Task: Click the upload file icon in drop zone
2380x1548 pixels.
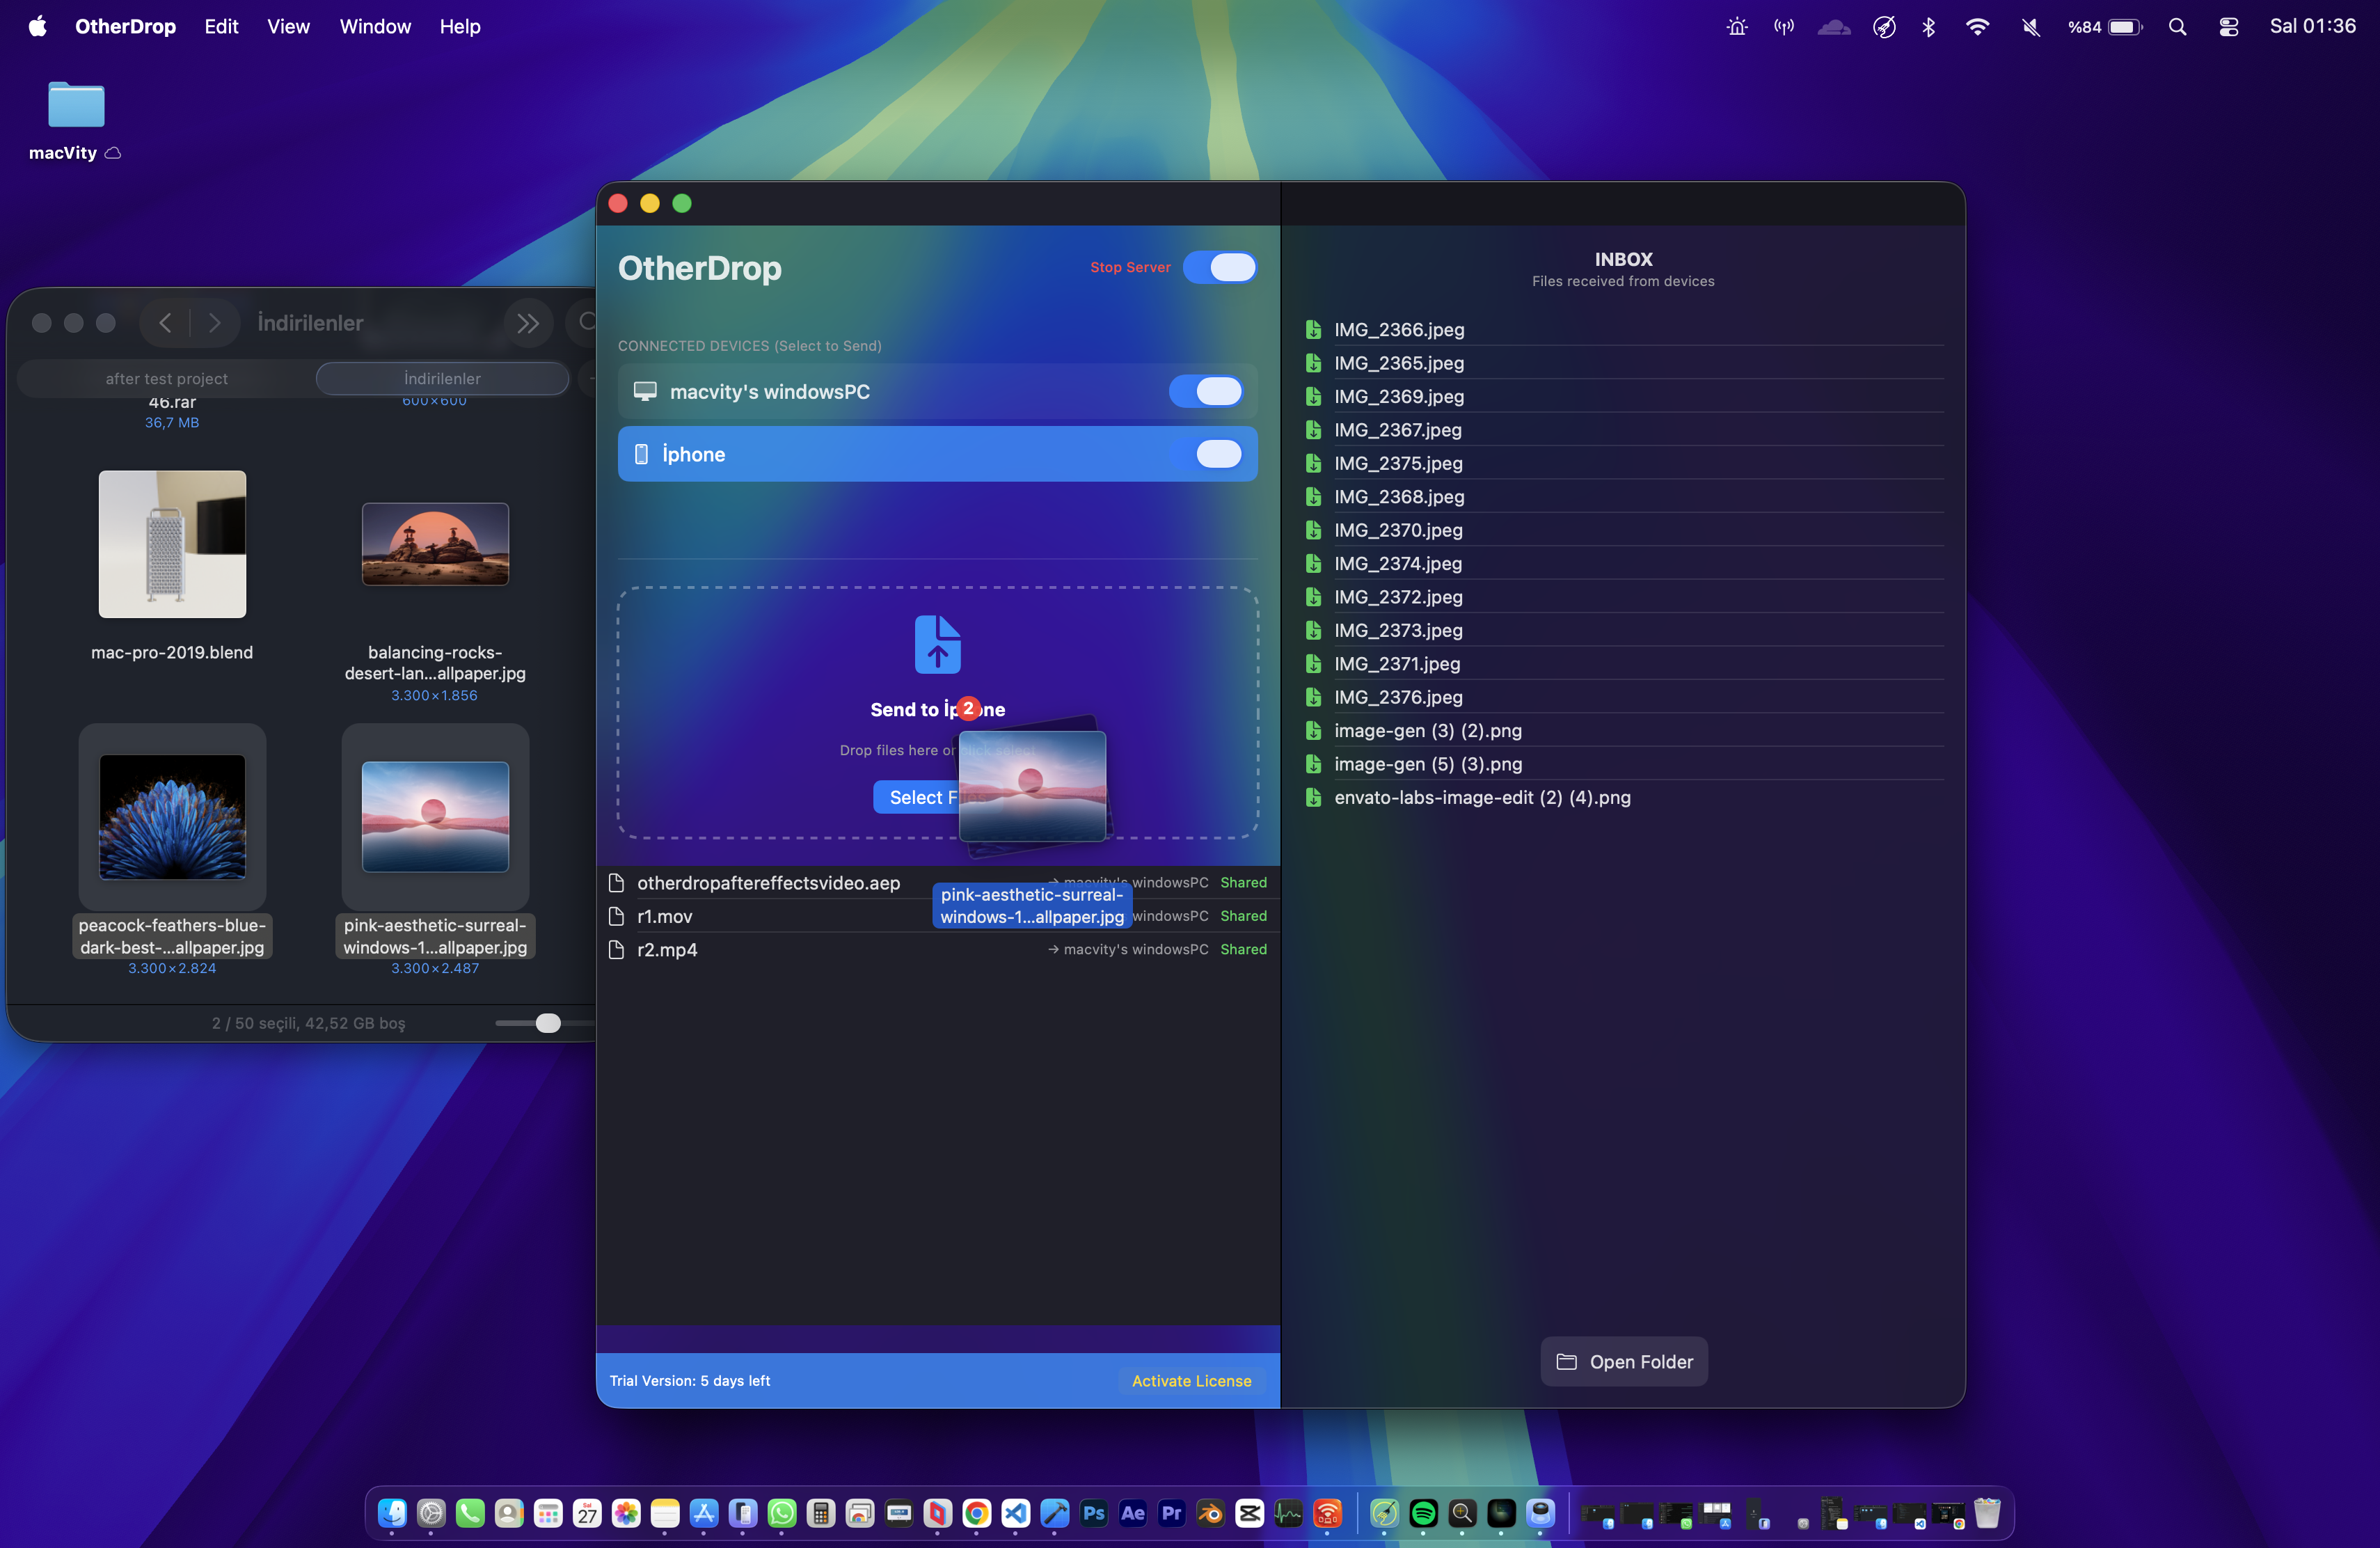Action: coord(937,645)
